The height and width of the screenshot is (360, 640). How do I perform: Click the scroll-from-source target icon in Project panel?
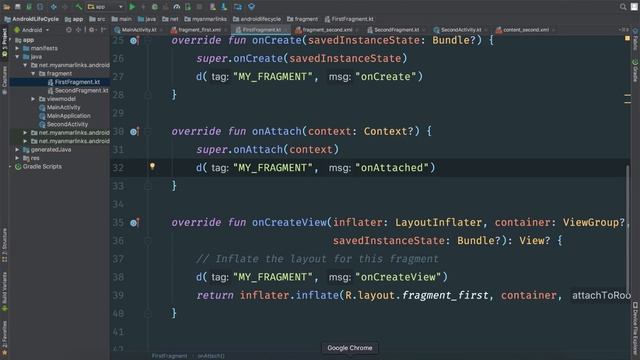69,30
